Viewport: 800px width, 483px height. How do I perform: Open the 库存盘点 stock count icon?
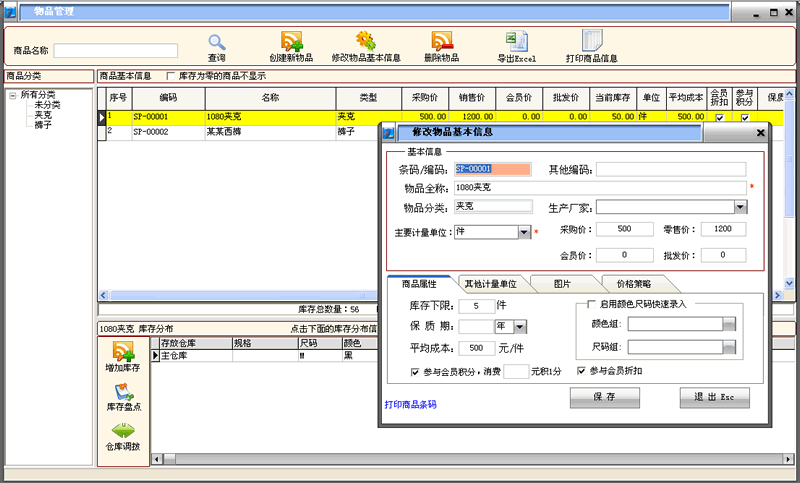pyautogui.click(x=123, y=392)
